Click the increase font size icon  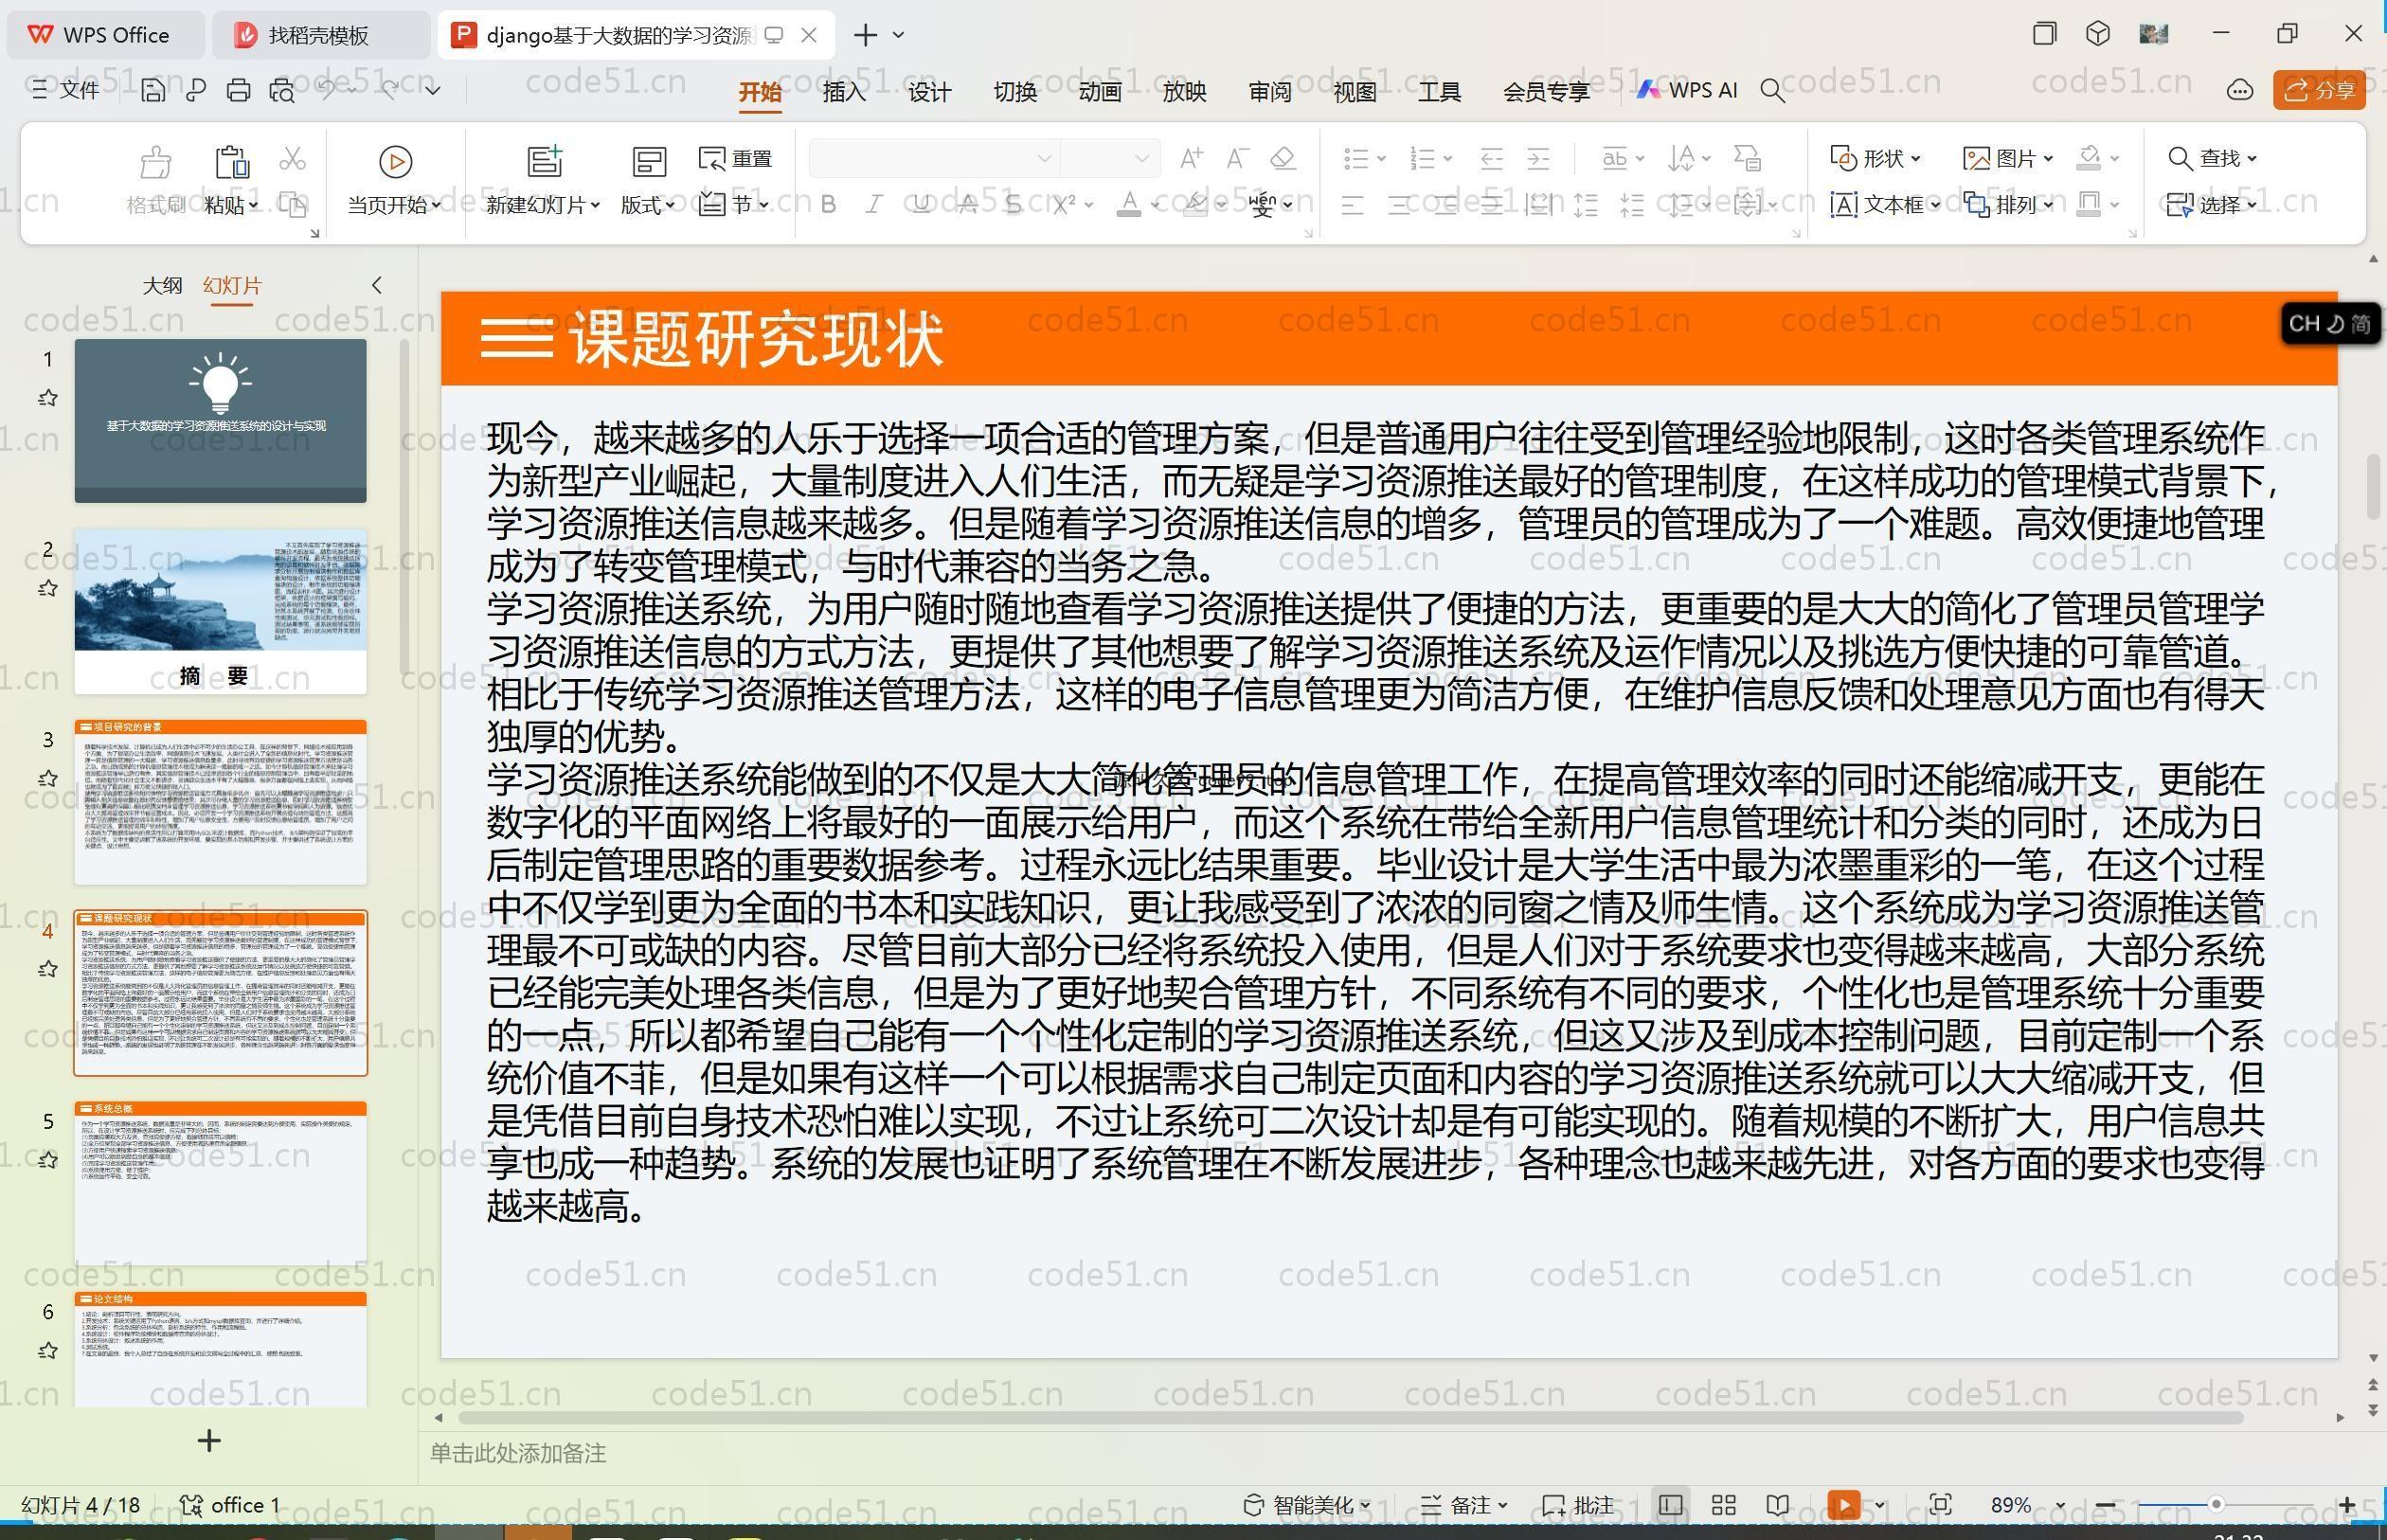(1191, 158)
